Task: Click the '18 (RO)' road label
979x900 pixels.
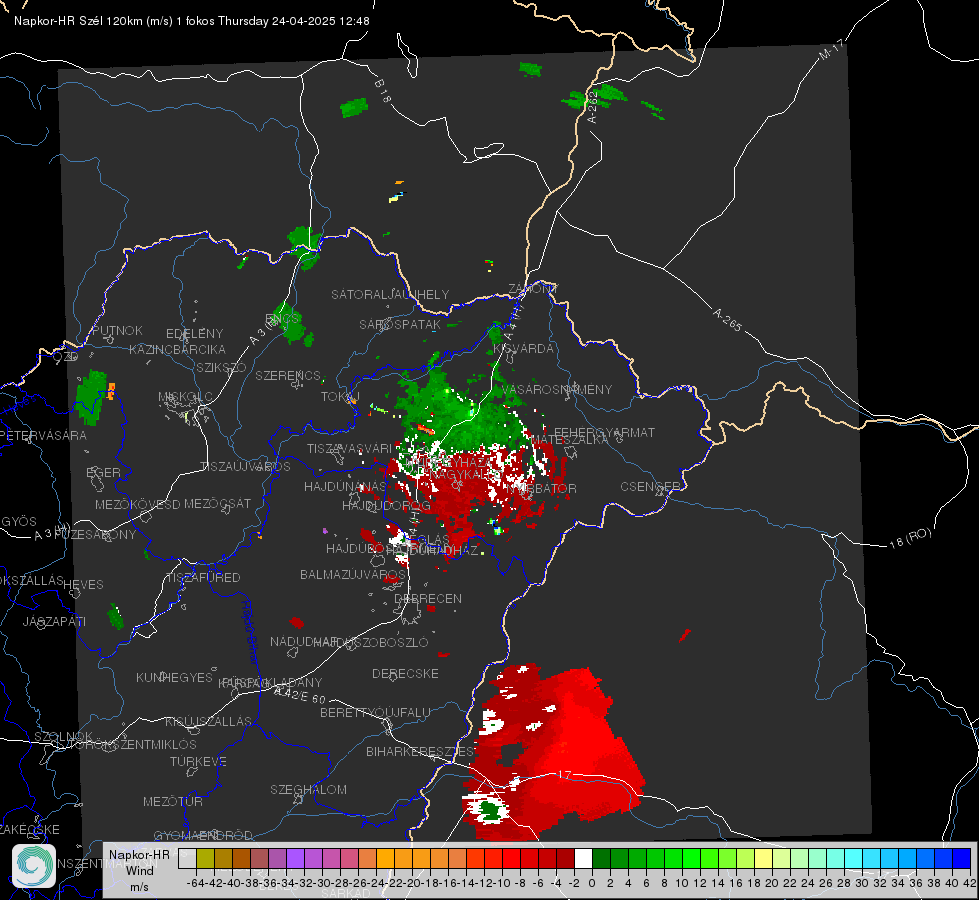Action: (x=910, y=538)
